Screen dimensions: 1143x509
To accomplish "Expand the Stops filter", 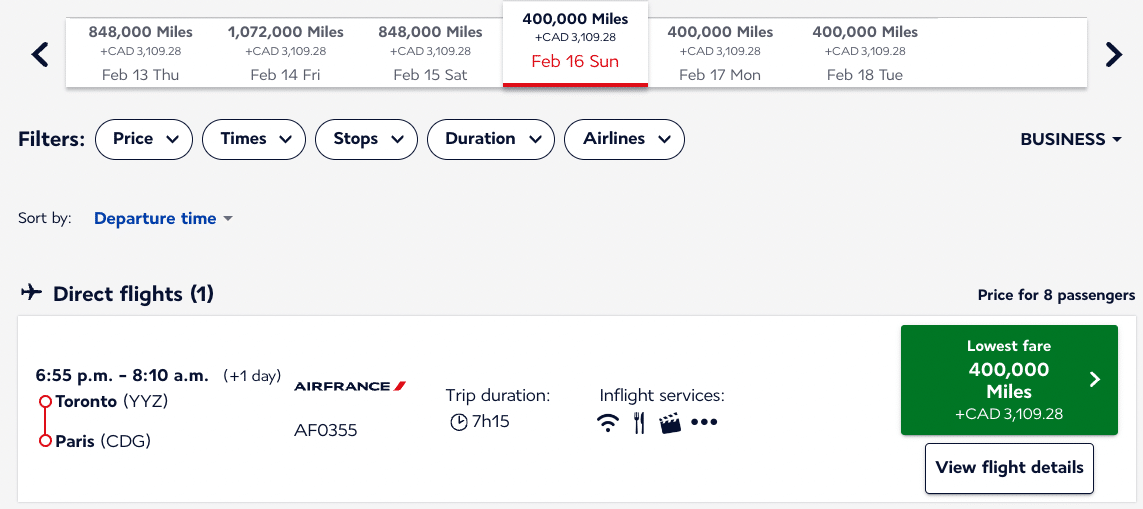I will point(366,139).
